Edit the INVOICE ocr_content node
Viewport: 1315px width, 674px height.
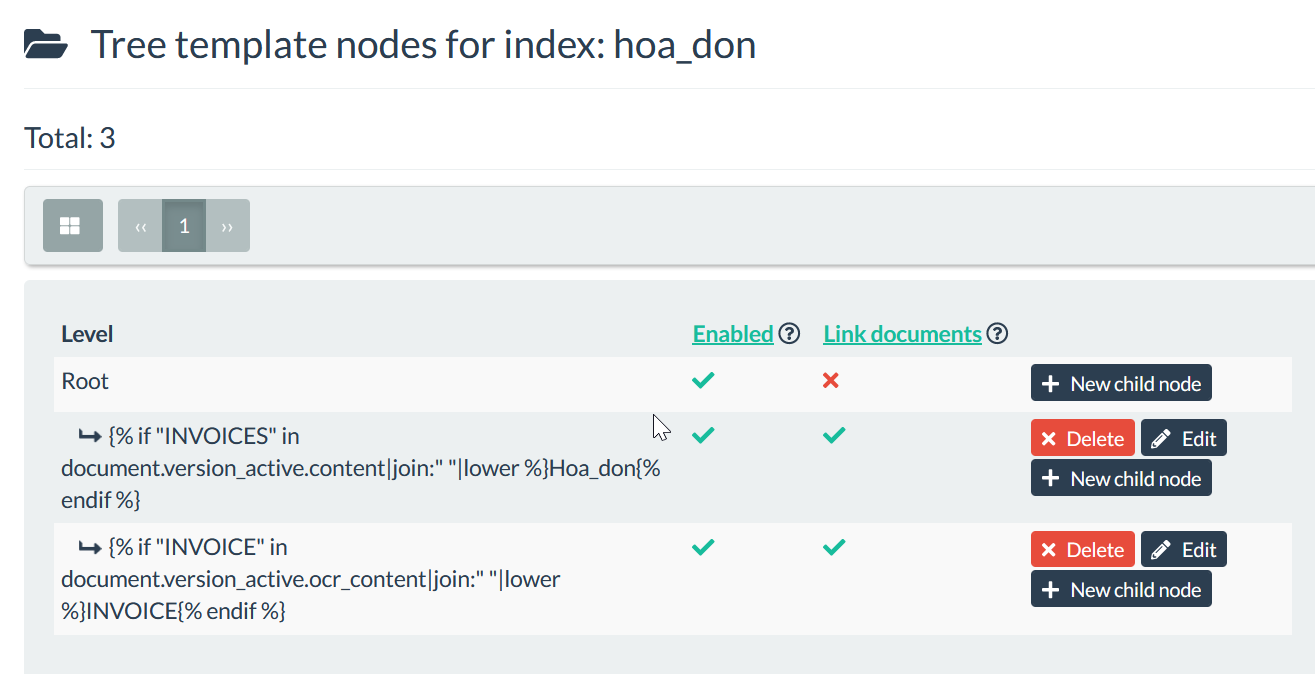[x=1184, y=549]
